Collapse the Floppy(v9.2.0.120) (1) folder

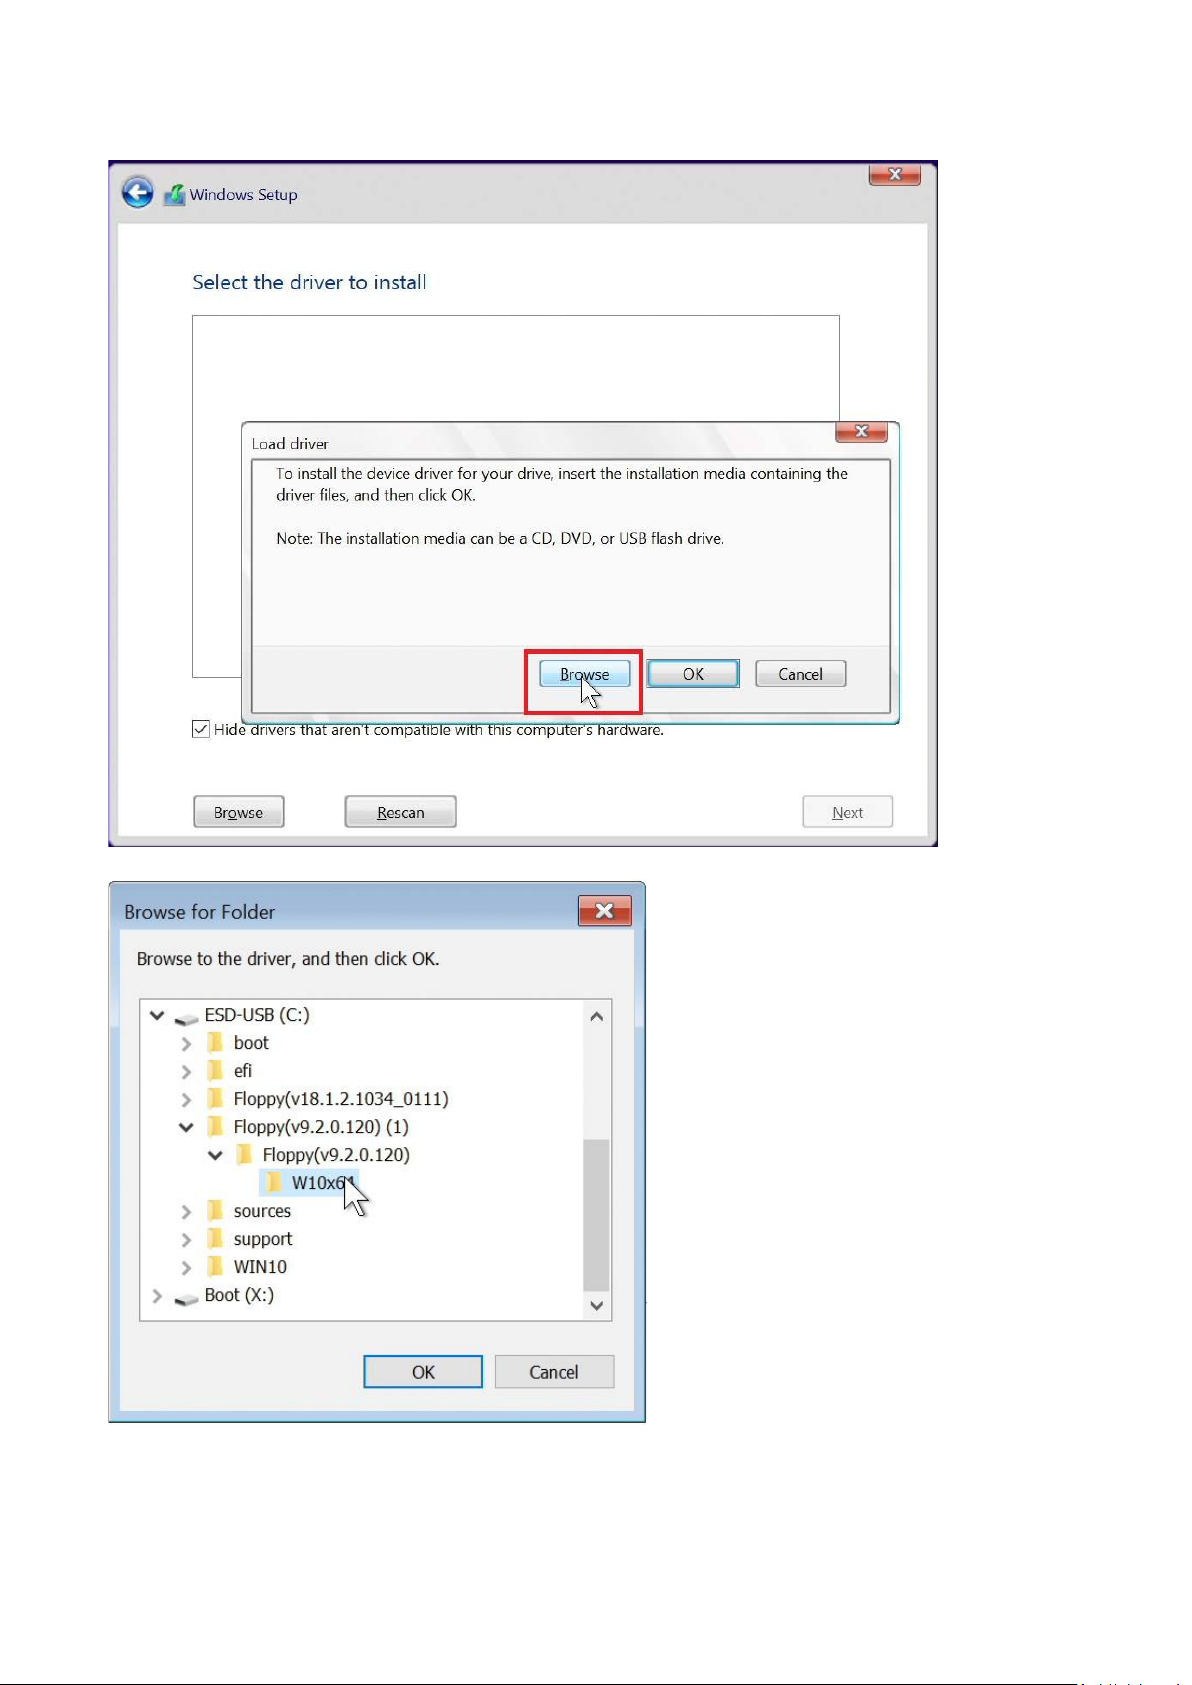coord(186,1127)
